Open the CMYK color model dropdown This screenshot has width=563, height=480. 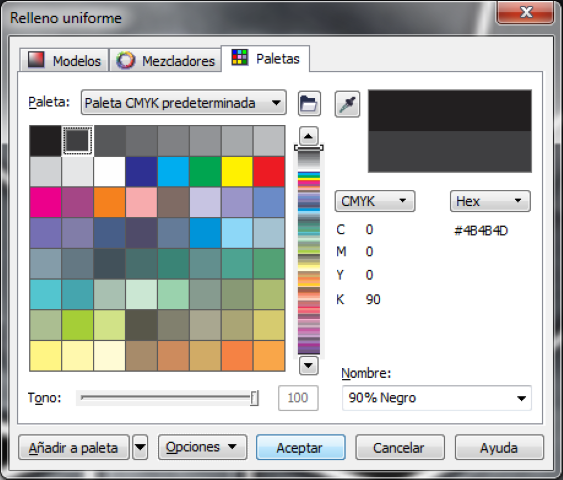pos(375,201)
